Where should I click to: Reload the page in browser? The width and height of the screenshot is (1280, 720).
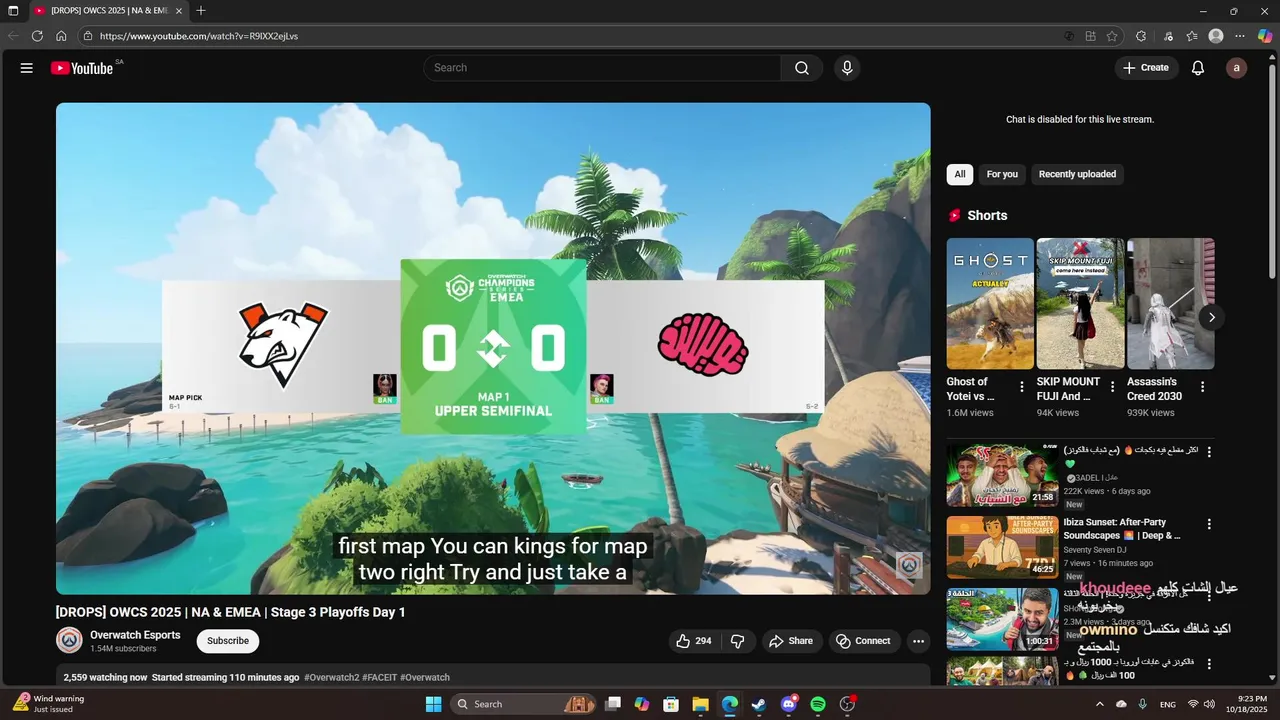tap(37, 36)
